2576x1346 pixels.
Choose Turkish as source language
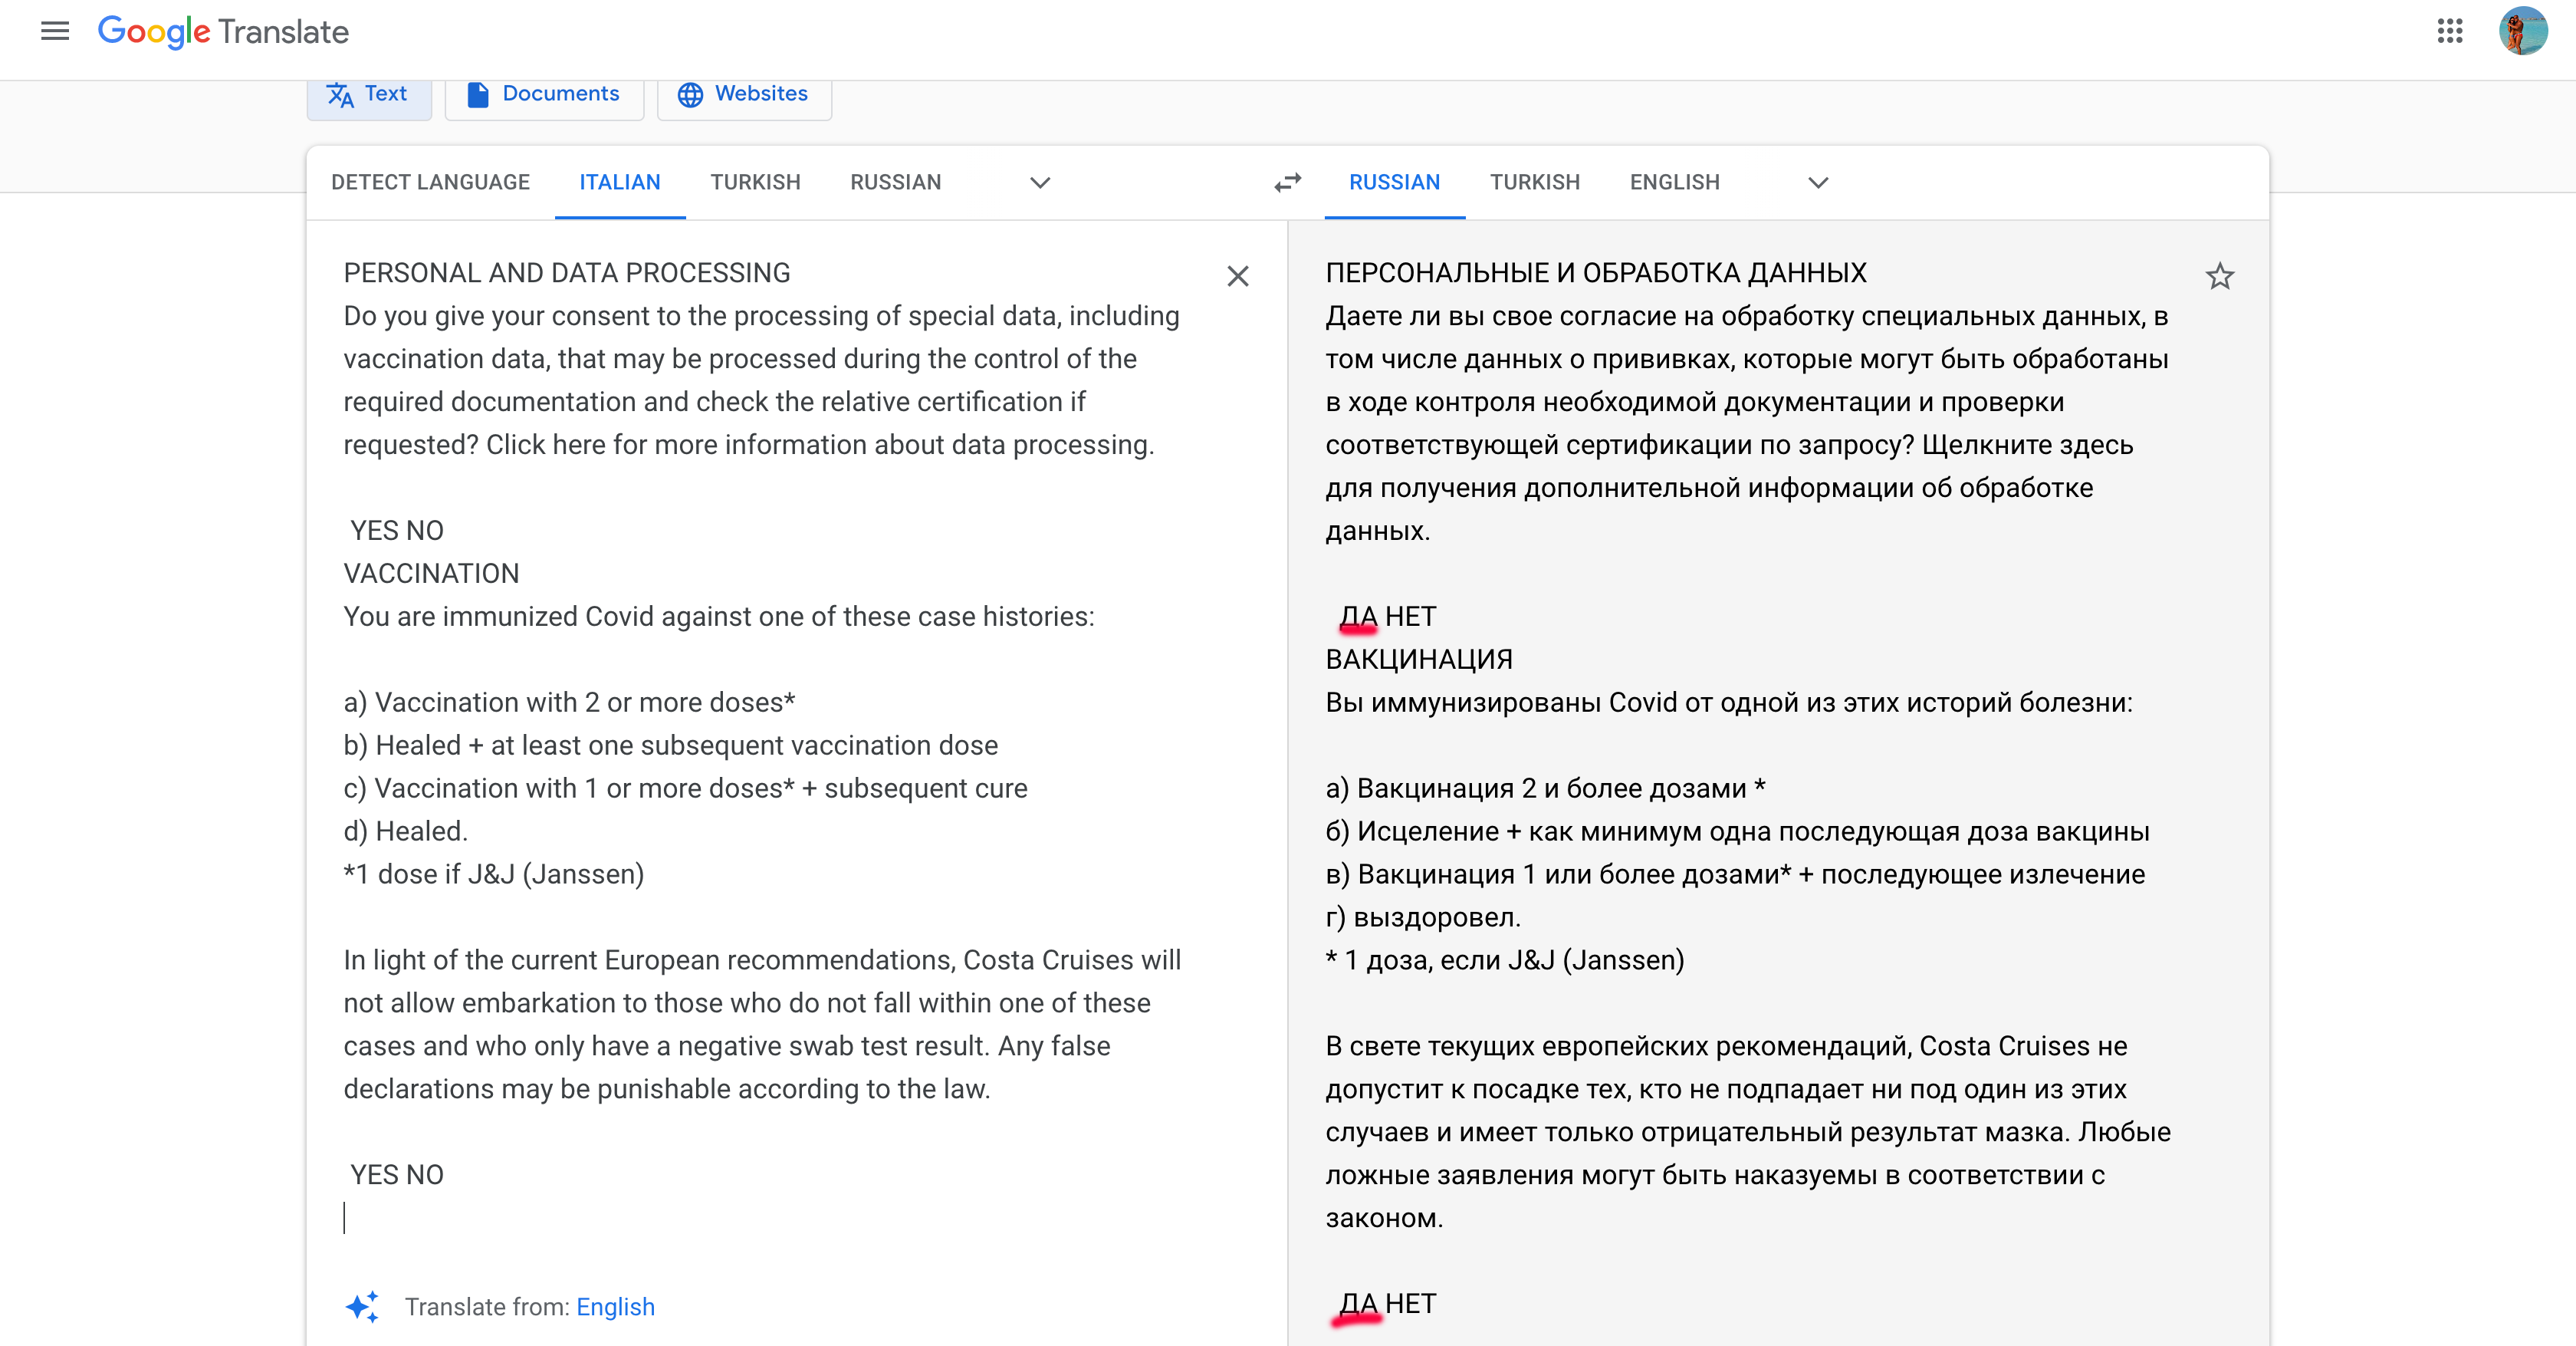tap(755, 182)
